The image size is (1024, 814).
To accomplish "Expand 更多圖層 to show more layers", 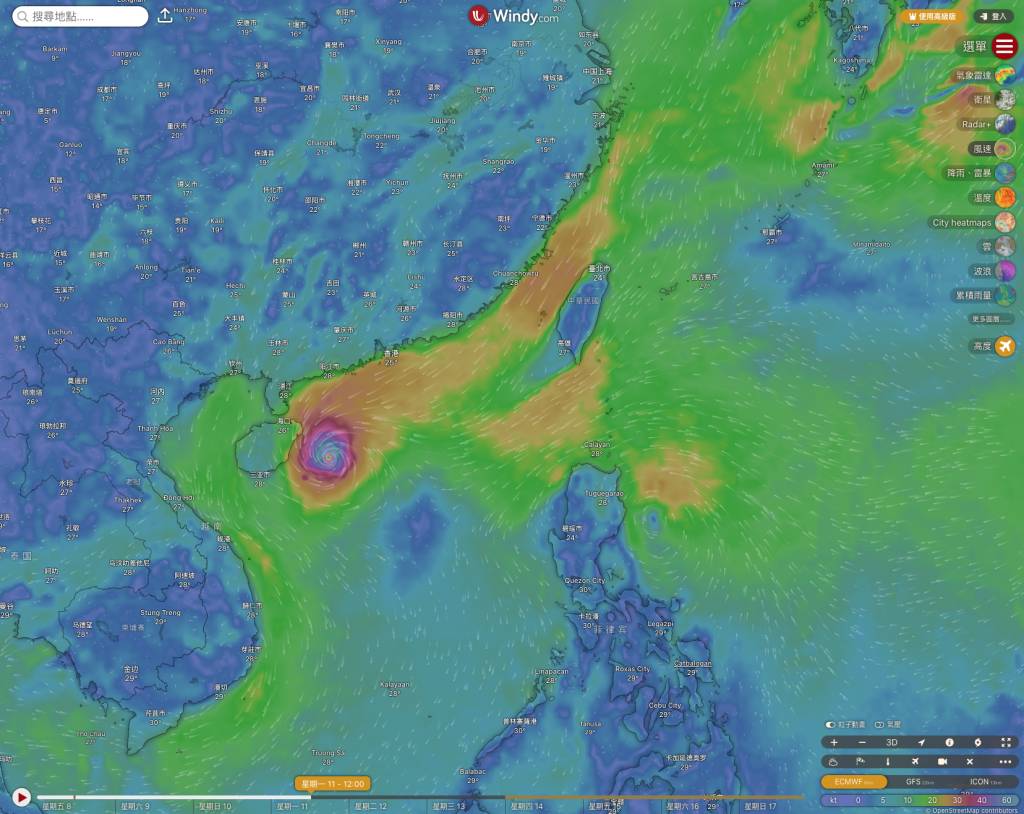I will click(991, 319).
